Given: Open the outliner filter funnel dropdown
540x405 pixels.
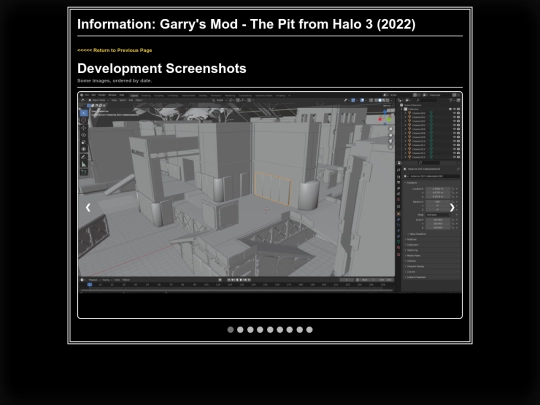Looking at the screenshot, I should (451, 100).
